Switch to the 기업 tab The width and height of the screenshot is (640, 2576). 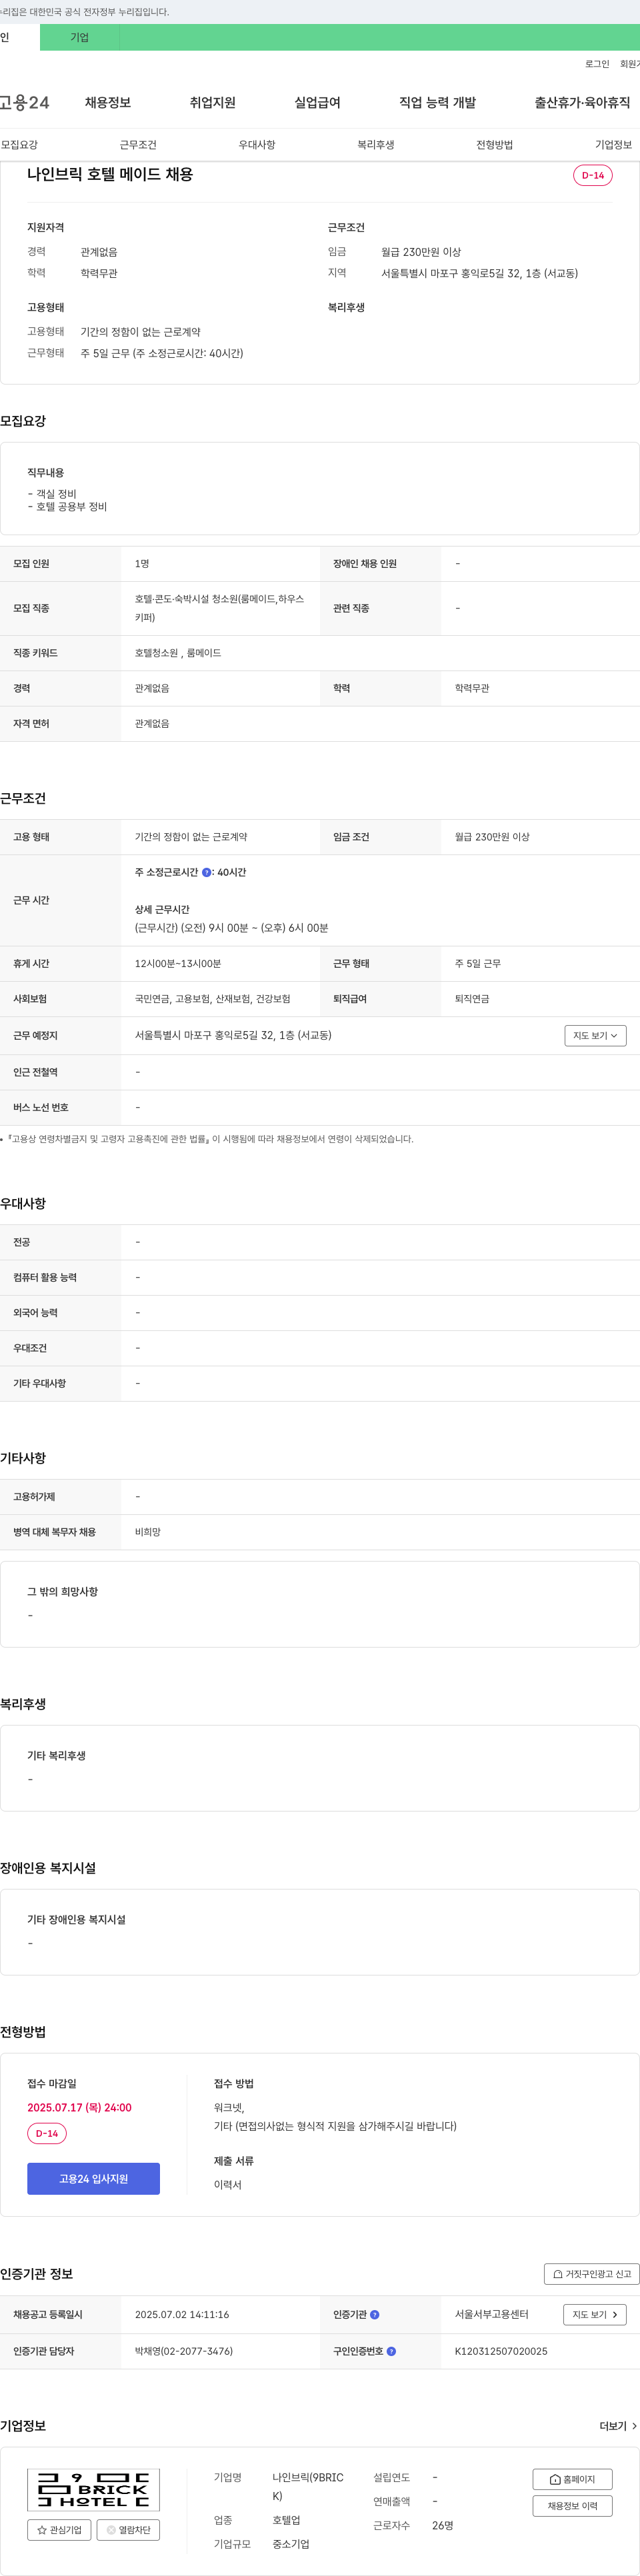[79, 37]
